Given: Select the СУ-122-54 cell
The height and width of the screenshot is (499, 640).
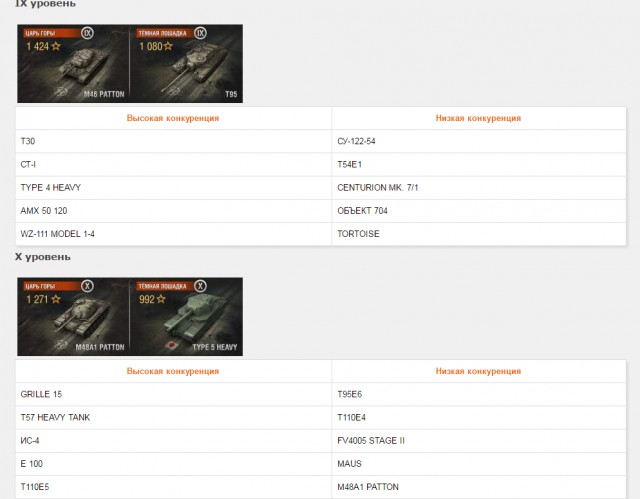Looking at the screenshot, I should point(479,141).
